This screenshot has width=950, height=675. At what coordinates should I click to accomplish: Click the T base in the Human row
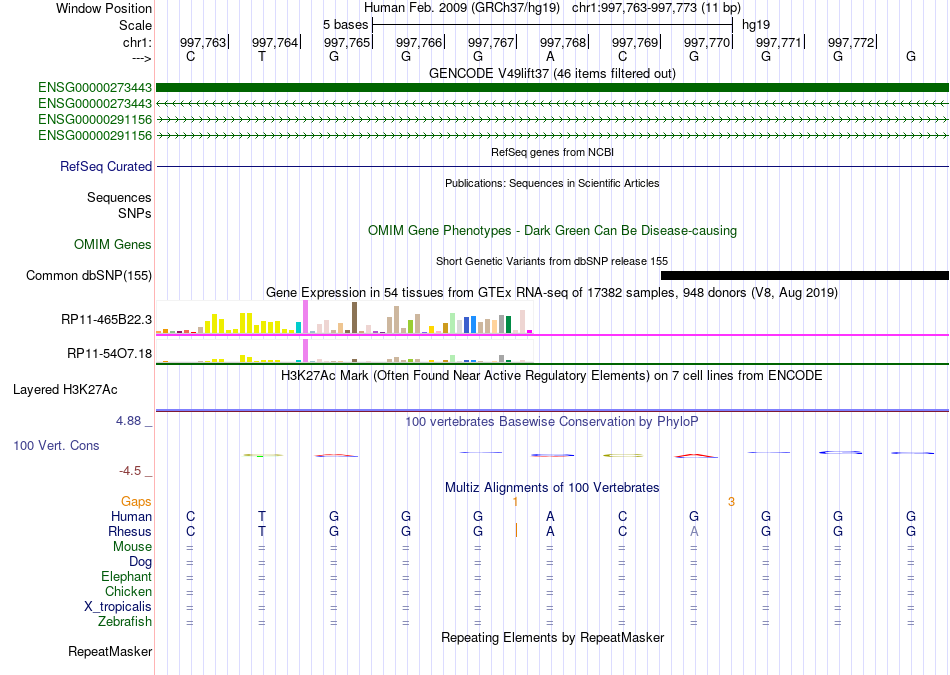(262, 516)
